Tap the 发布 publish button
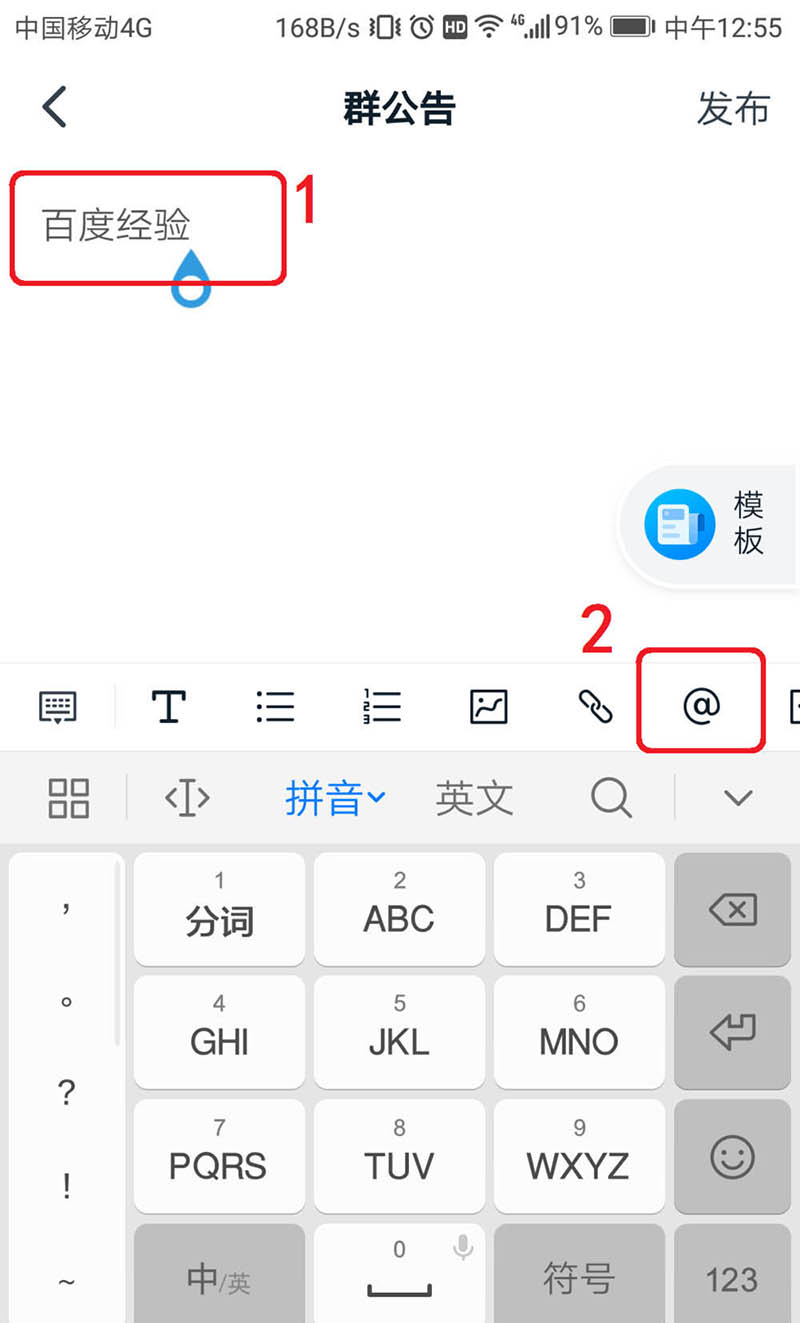800x1323 pixels. 733,108
